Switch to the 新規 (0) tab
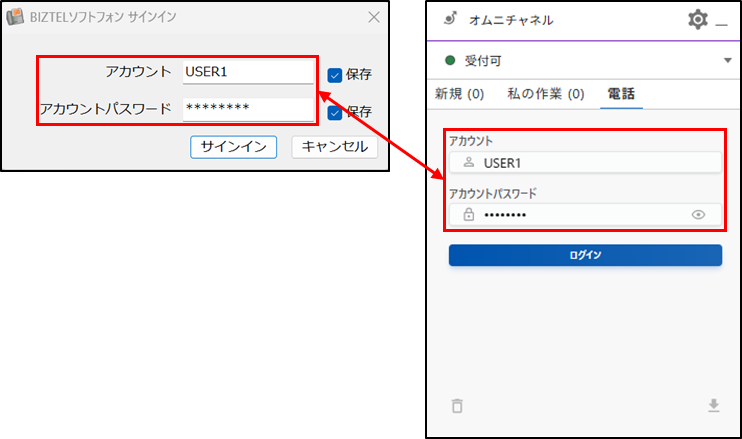Image resolution: width=742 pixels, height=439 pixels. point(459,94)
